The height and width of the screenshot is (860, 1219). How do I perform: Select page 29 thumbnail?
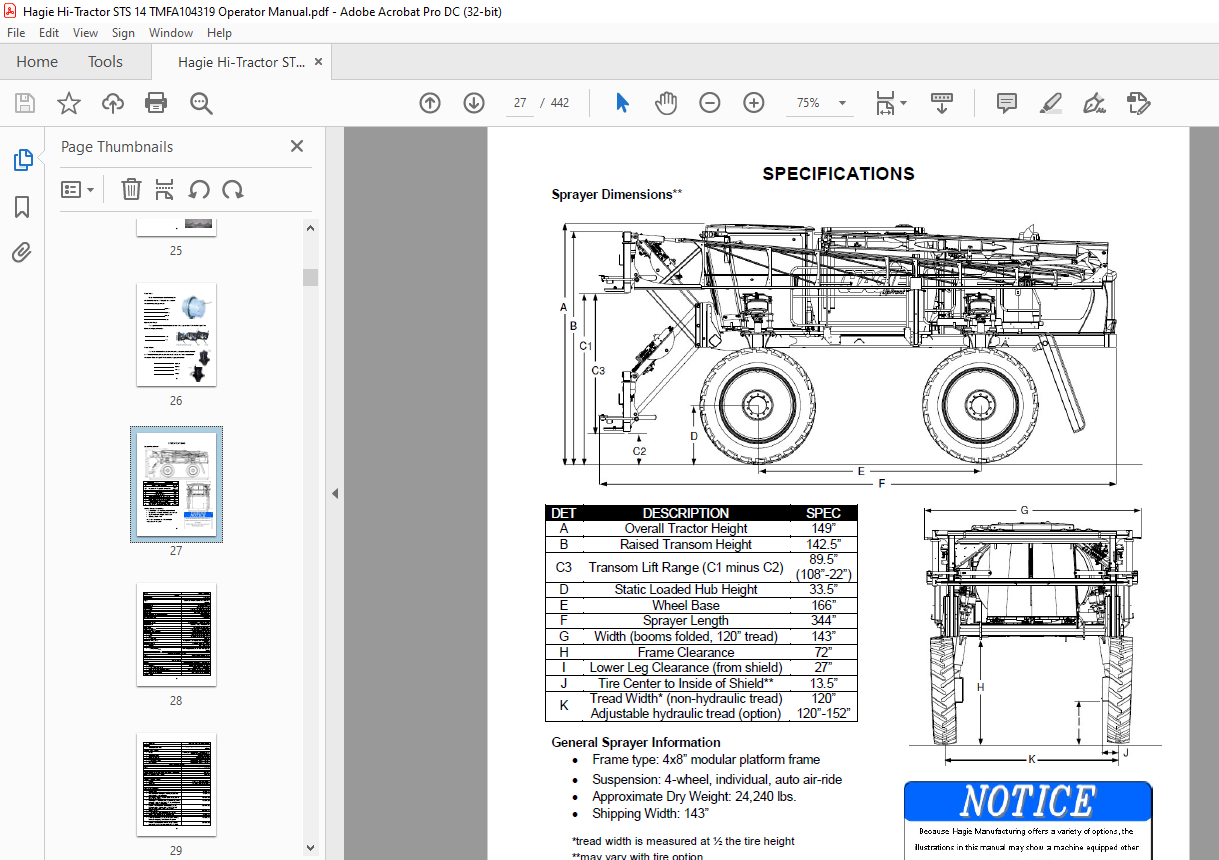pyautogui.click(x=176, y=785)
